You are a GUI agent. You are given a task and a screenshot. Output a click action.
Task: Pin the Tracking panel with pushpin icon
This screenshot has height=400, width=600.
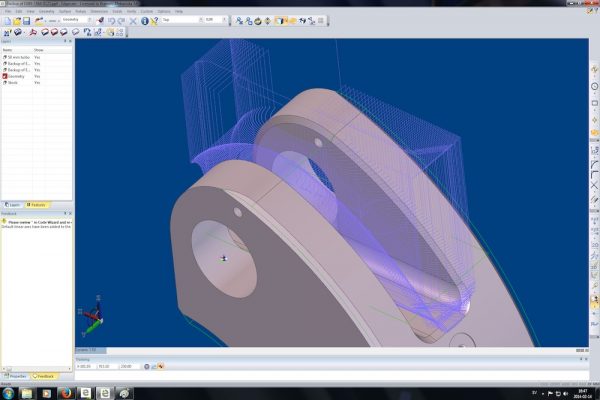(581, 359)
